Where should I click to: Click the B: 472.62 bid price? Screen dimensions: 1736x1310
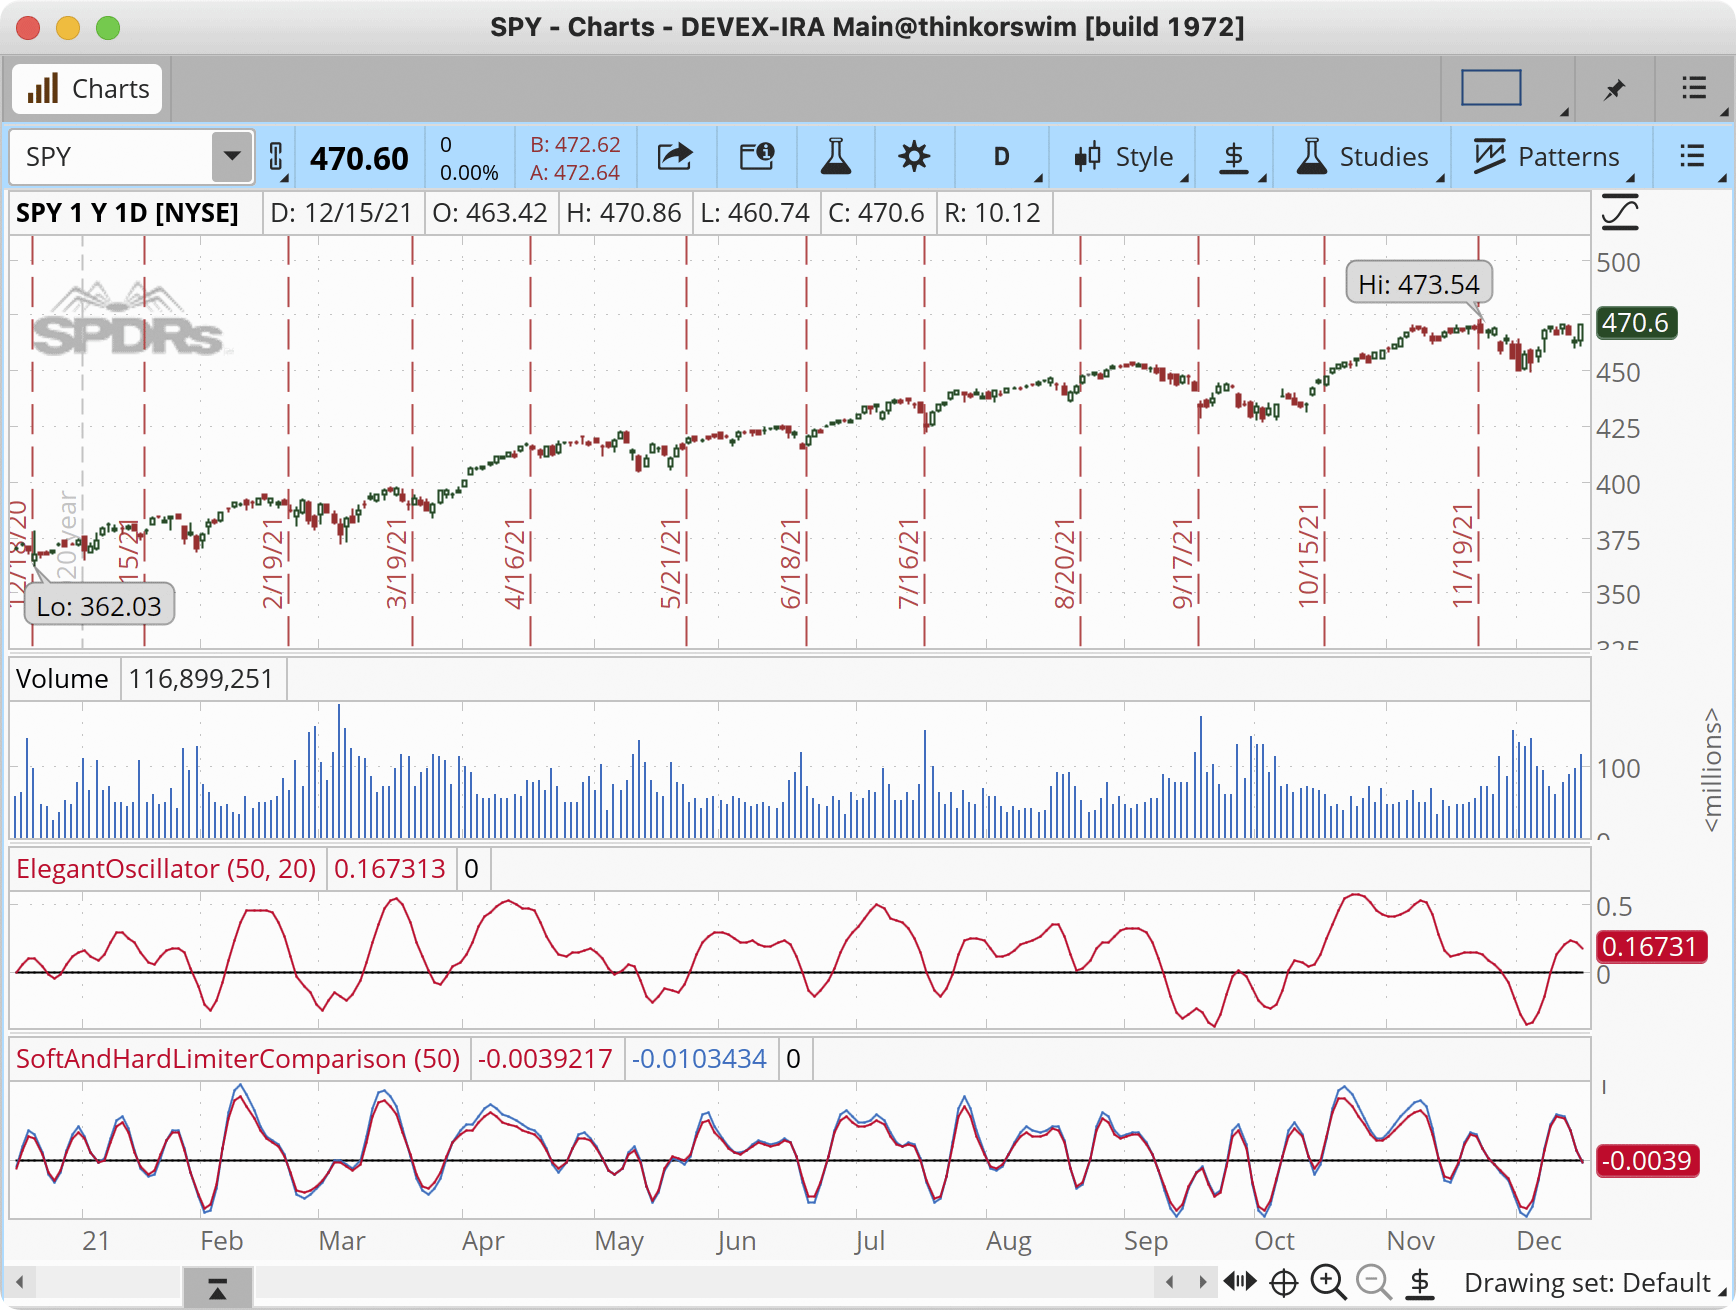tap(575, 144)
